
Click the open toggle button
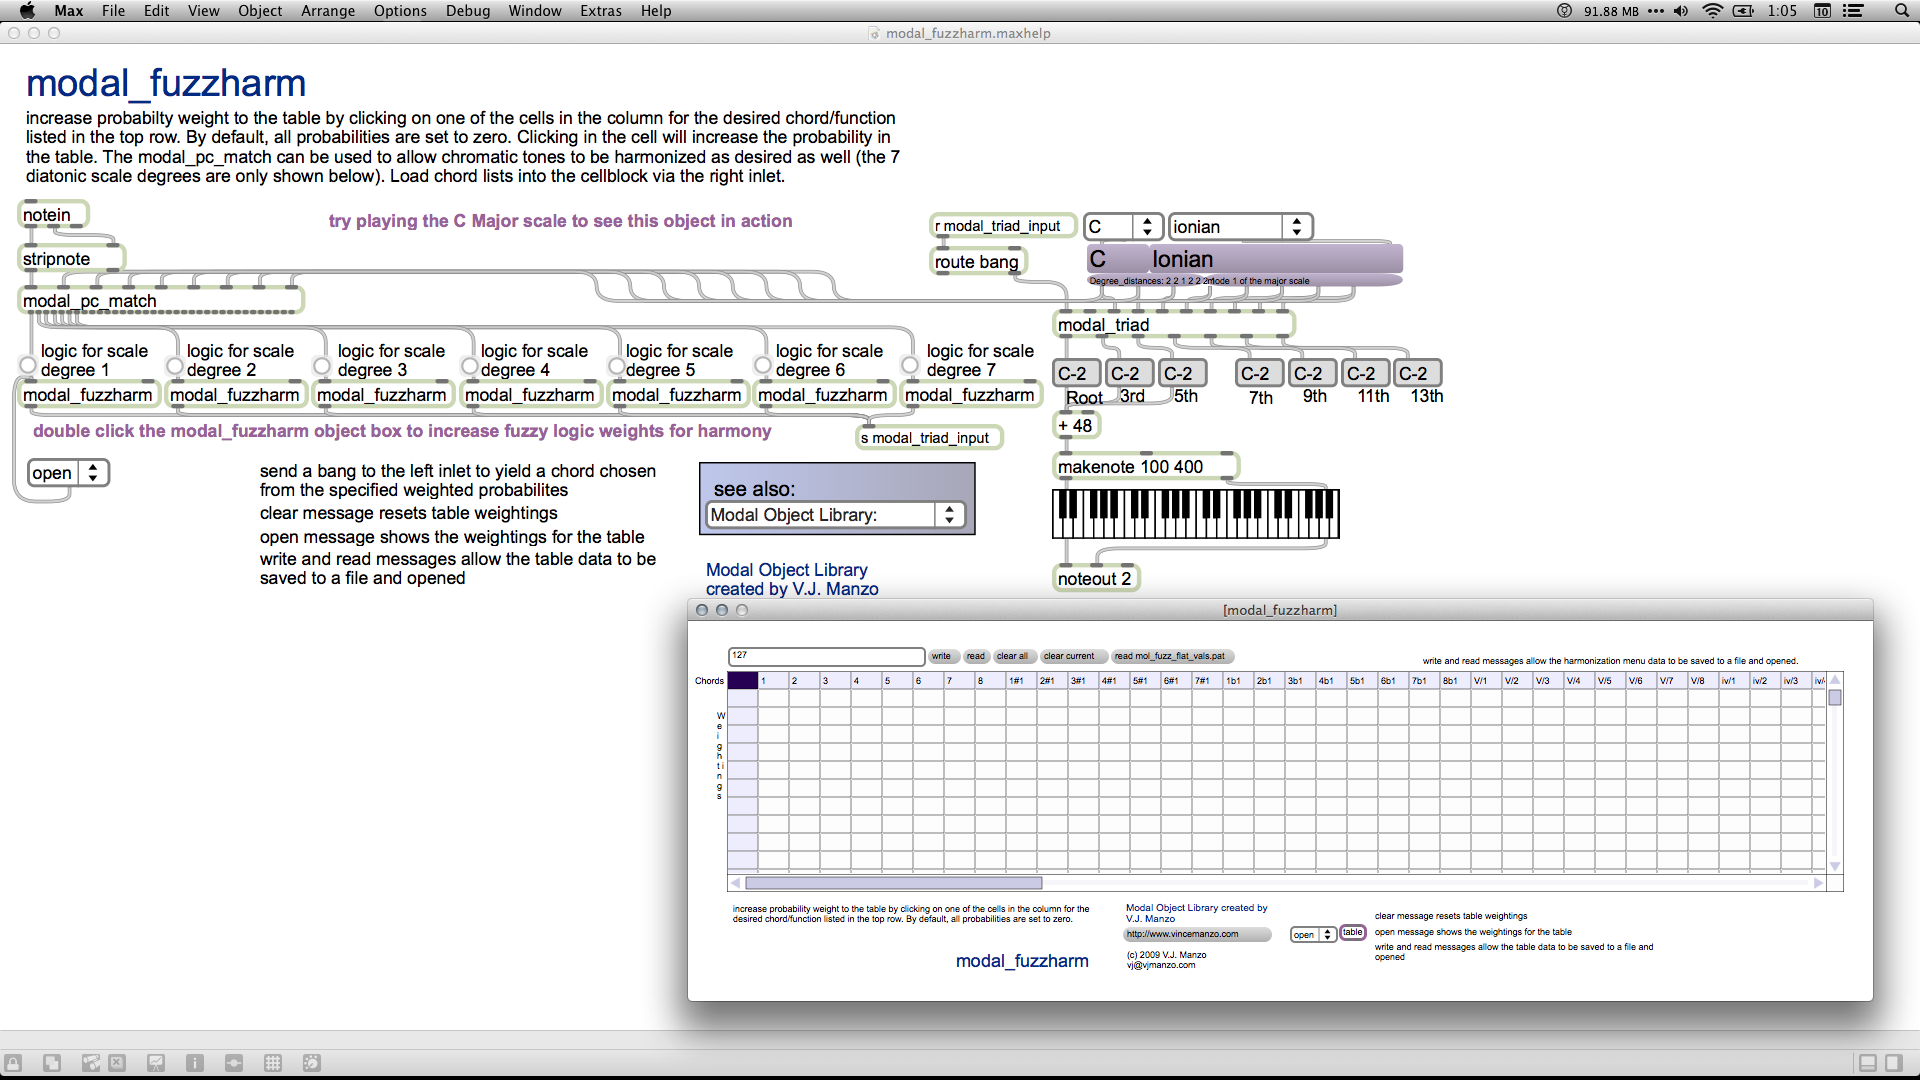pyautogui.click(x=67, y=471)
